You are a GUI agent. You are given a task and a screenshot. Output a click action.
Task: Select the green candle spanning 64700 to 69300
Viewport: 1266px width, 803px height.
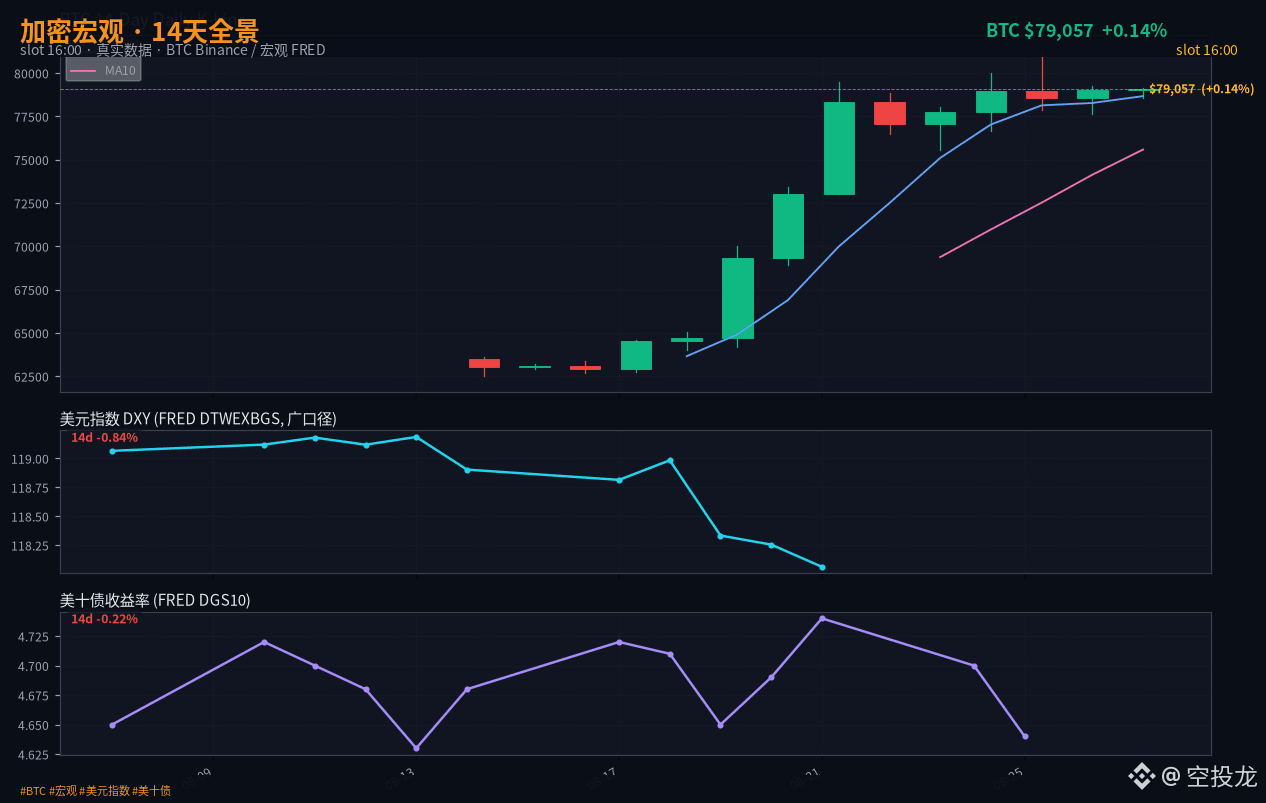click(738, 298)
